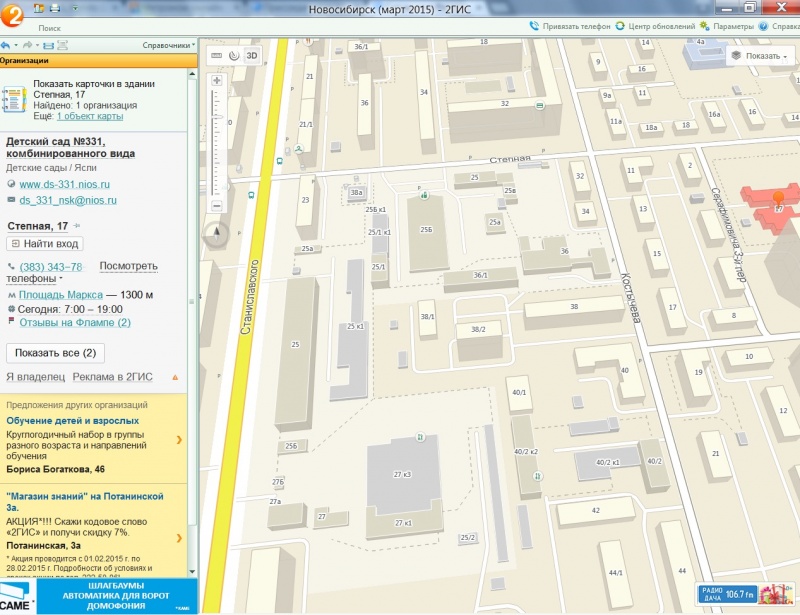The image size is (800, 615).
Task: Open the www.ds-331.nios.ru website link
Action: tap(64, 184)
